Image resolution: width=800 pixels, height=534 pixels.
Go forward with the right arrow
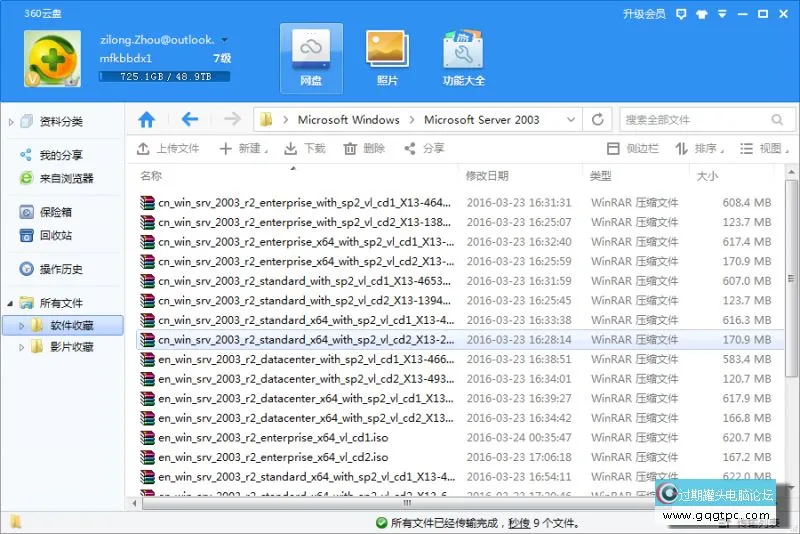233,120
